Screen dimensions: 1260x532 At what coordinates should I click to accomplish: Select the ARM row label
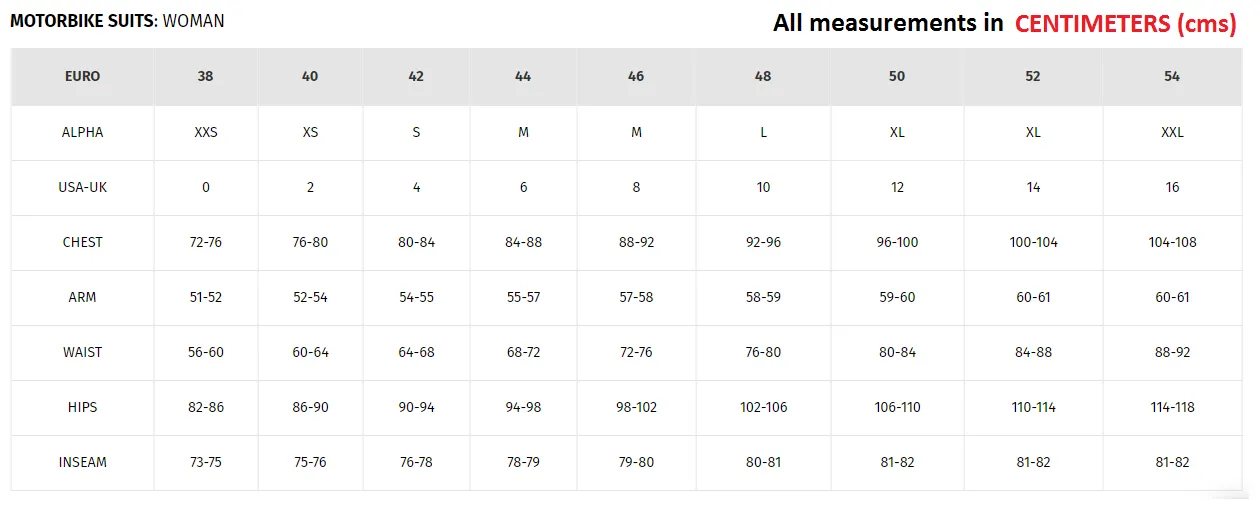point(82,298)
